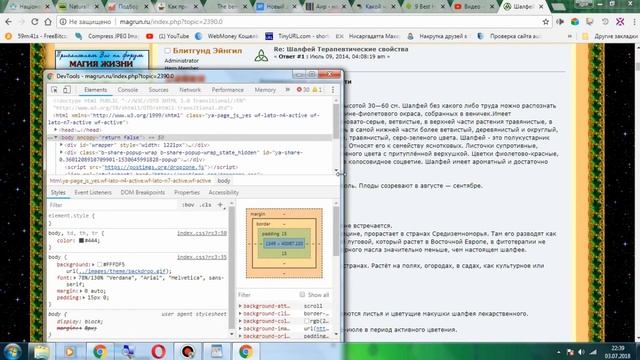
Task: Click the red error count indicator
Action: [x=303, y=90]
